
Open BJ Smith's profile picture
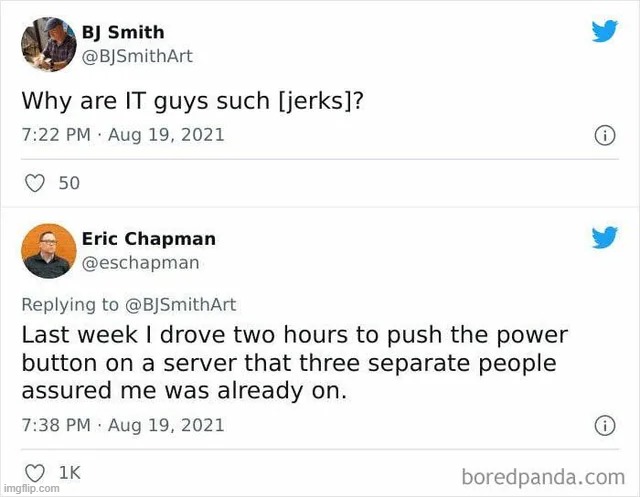[x=49, y=44]
